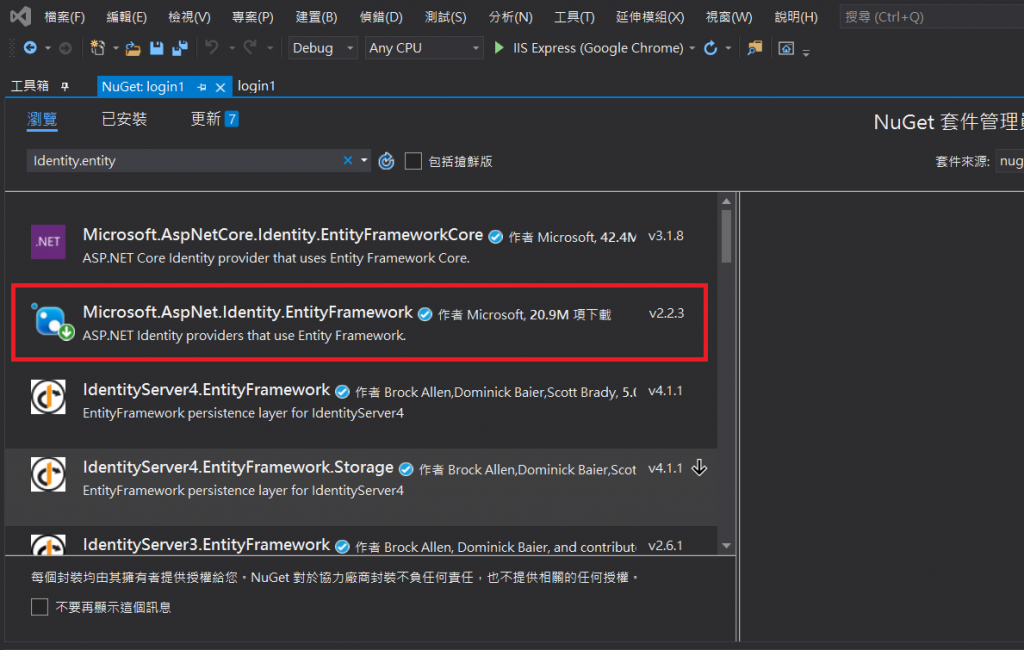Pin the NuGet: login1 tab
Screen dimensions: 1024x650
202,87
